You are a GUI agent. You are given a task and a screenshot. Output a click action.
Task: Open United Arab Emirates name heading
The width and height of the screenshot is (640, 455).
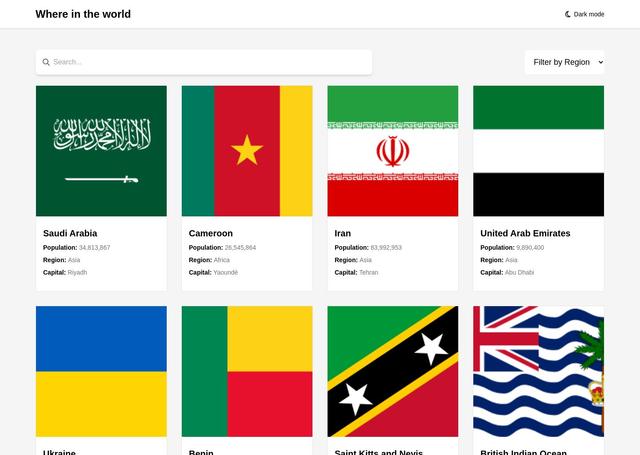[x=525, y=233]
